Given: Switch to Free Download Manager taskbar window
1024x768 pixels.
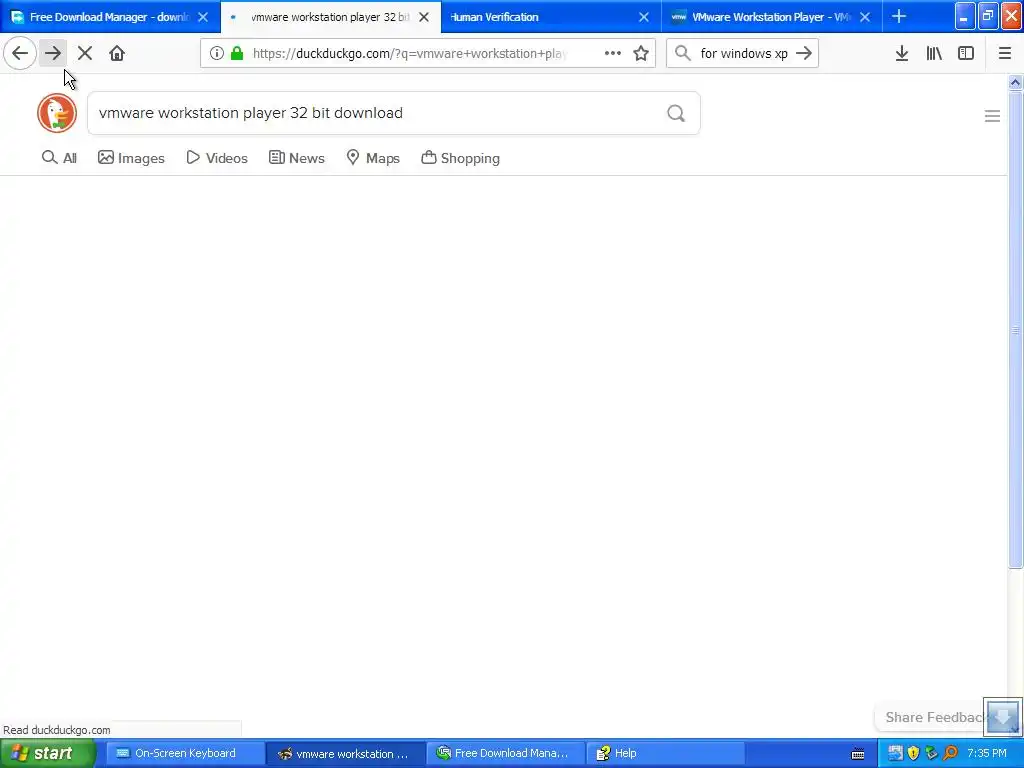Looking at the screenshot, I should [503, 754].
